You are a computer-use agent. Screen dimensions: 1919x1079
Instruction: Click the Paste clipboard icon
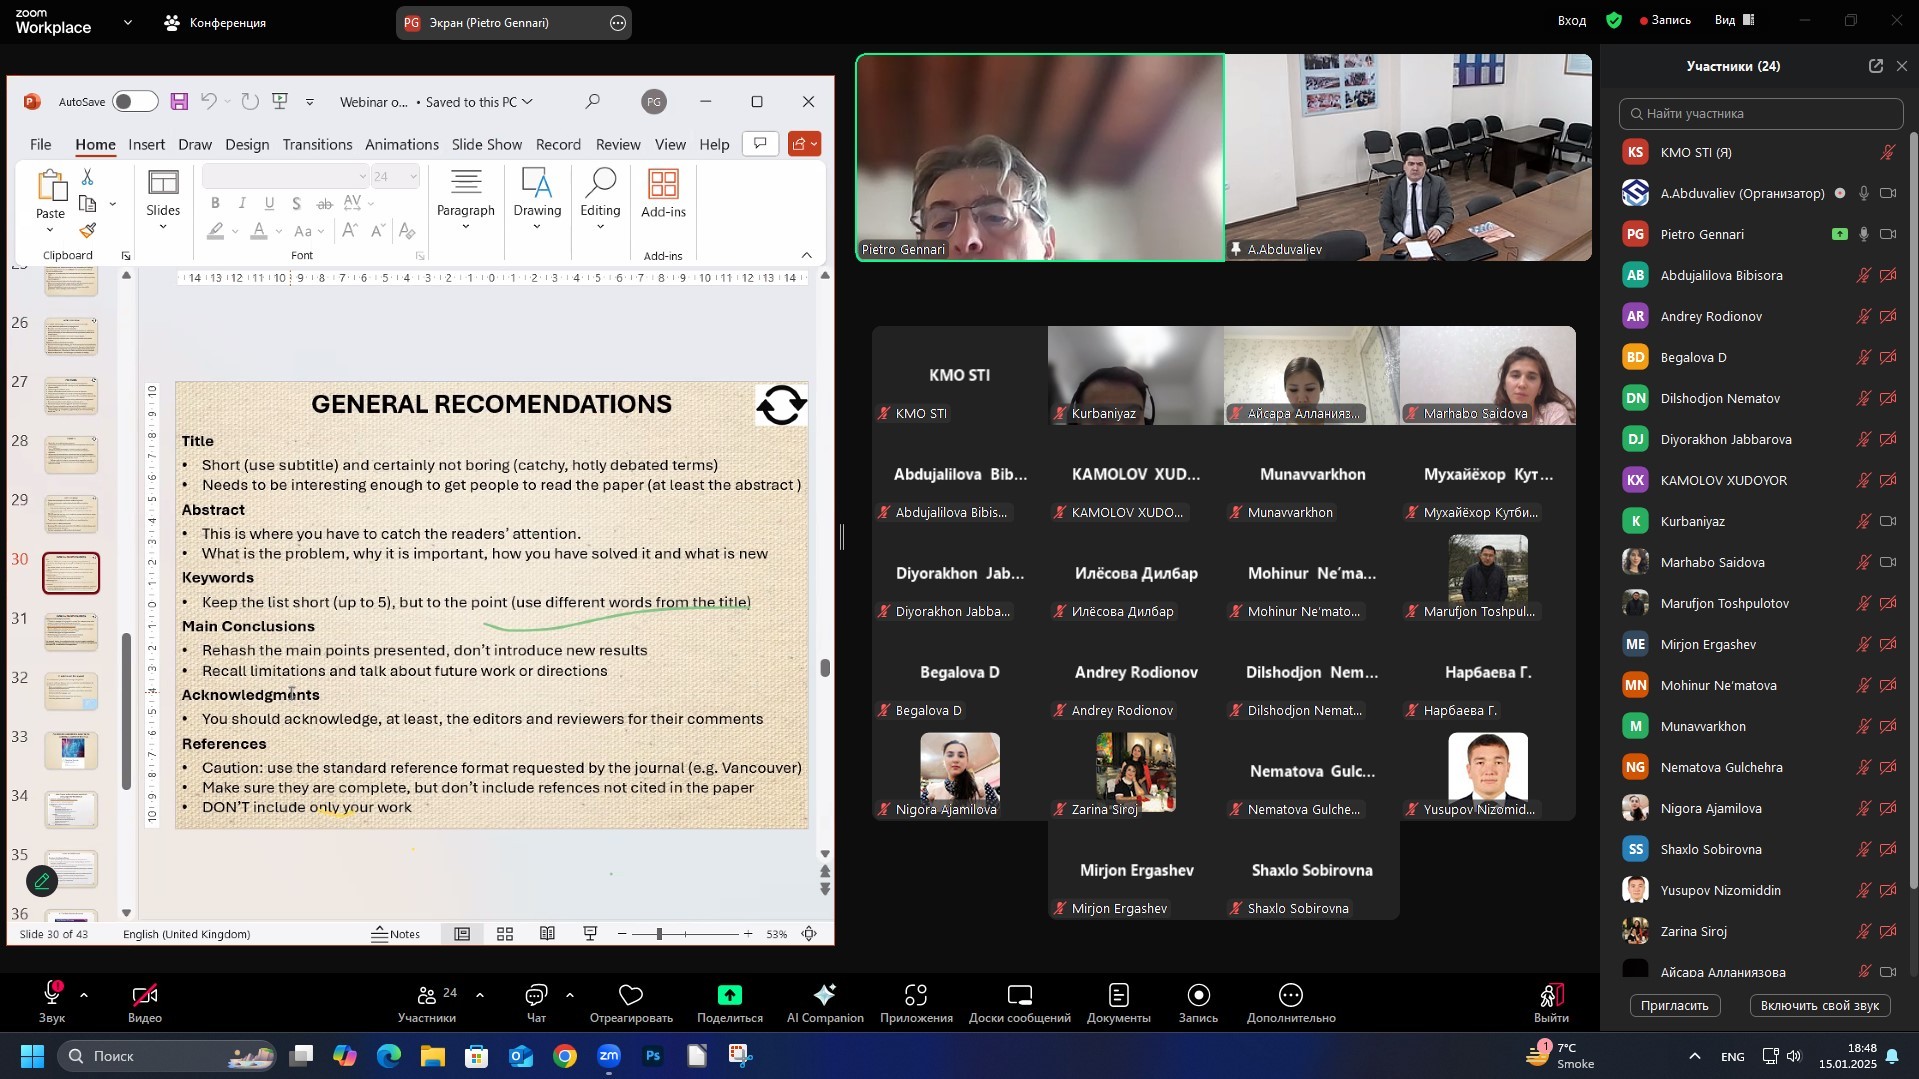point(50,186)
